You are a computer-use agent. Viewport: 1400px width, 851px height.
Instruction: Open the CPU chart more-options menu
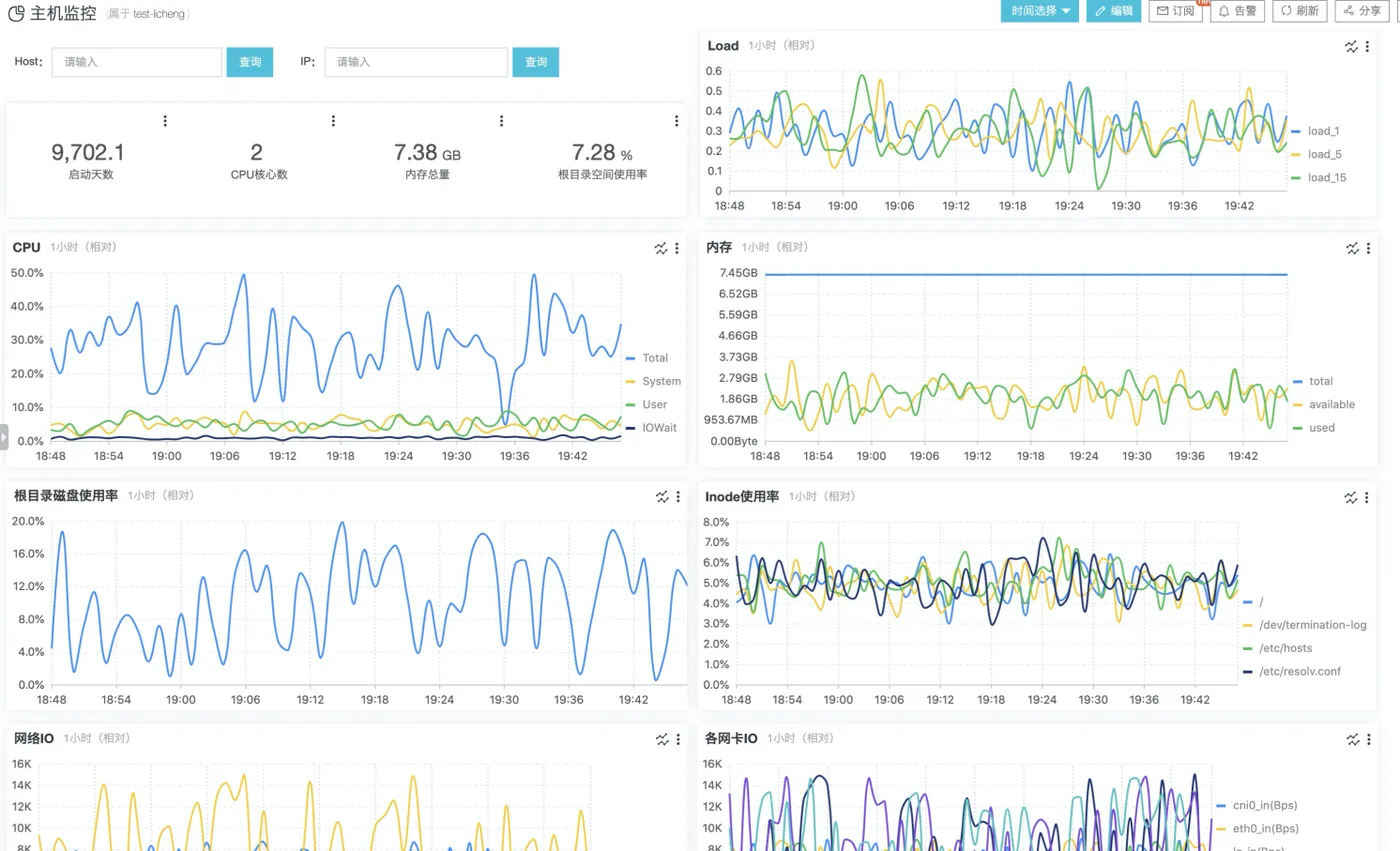point(677,248)
